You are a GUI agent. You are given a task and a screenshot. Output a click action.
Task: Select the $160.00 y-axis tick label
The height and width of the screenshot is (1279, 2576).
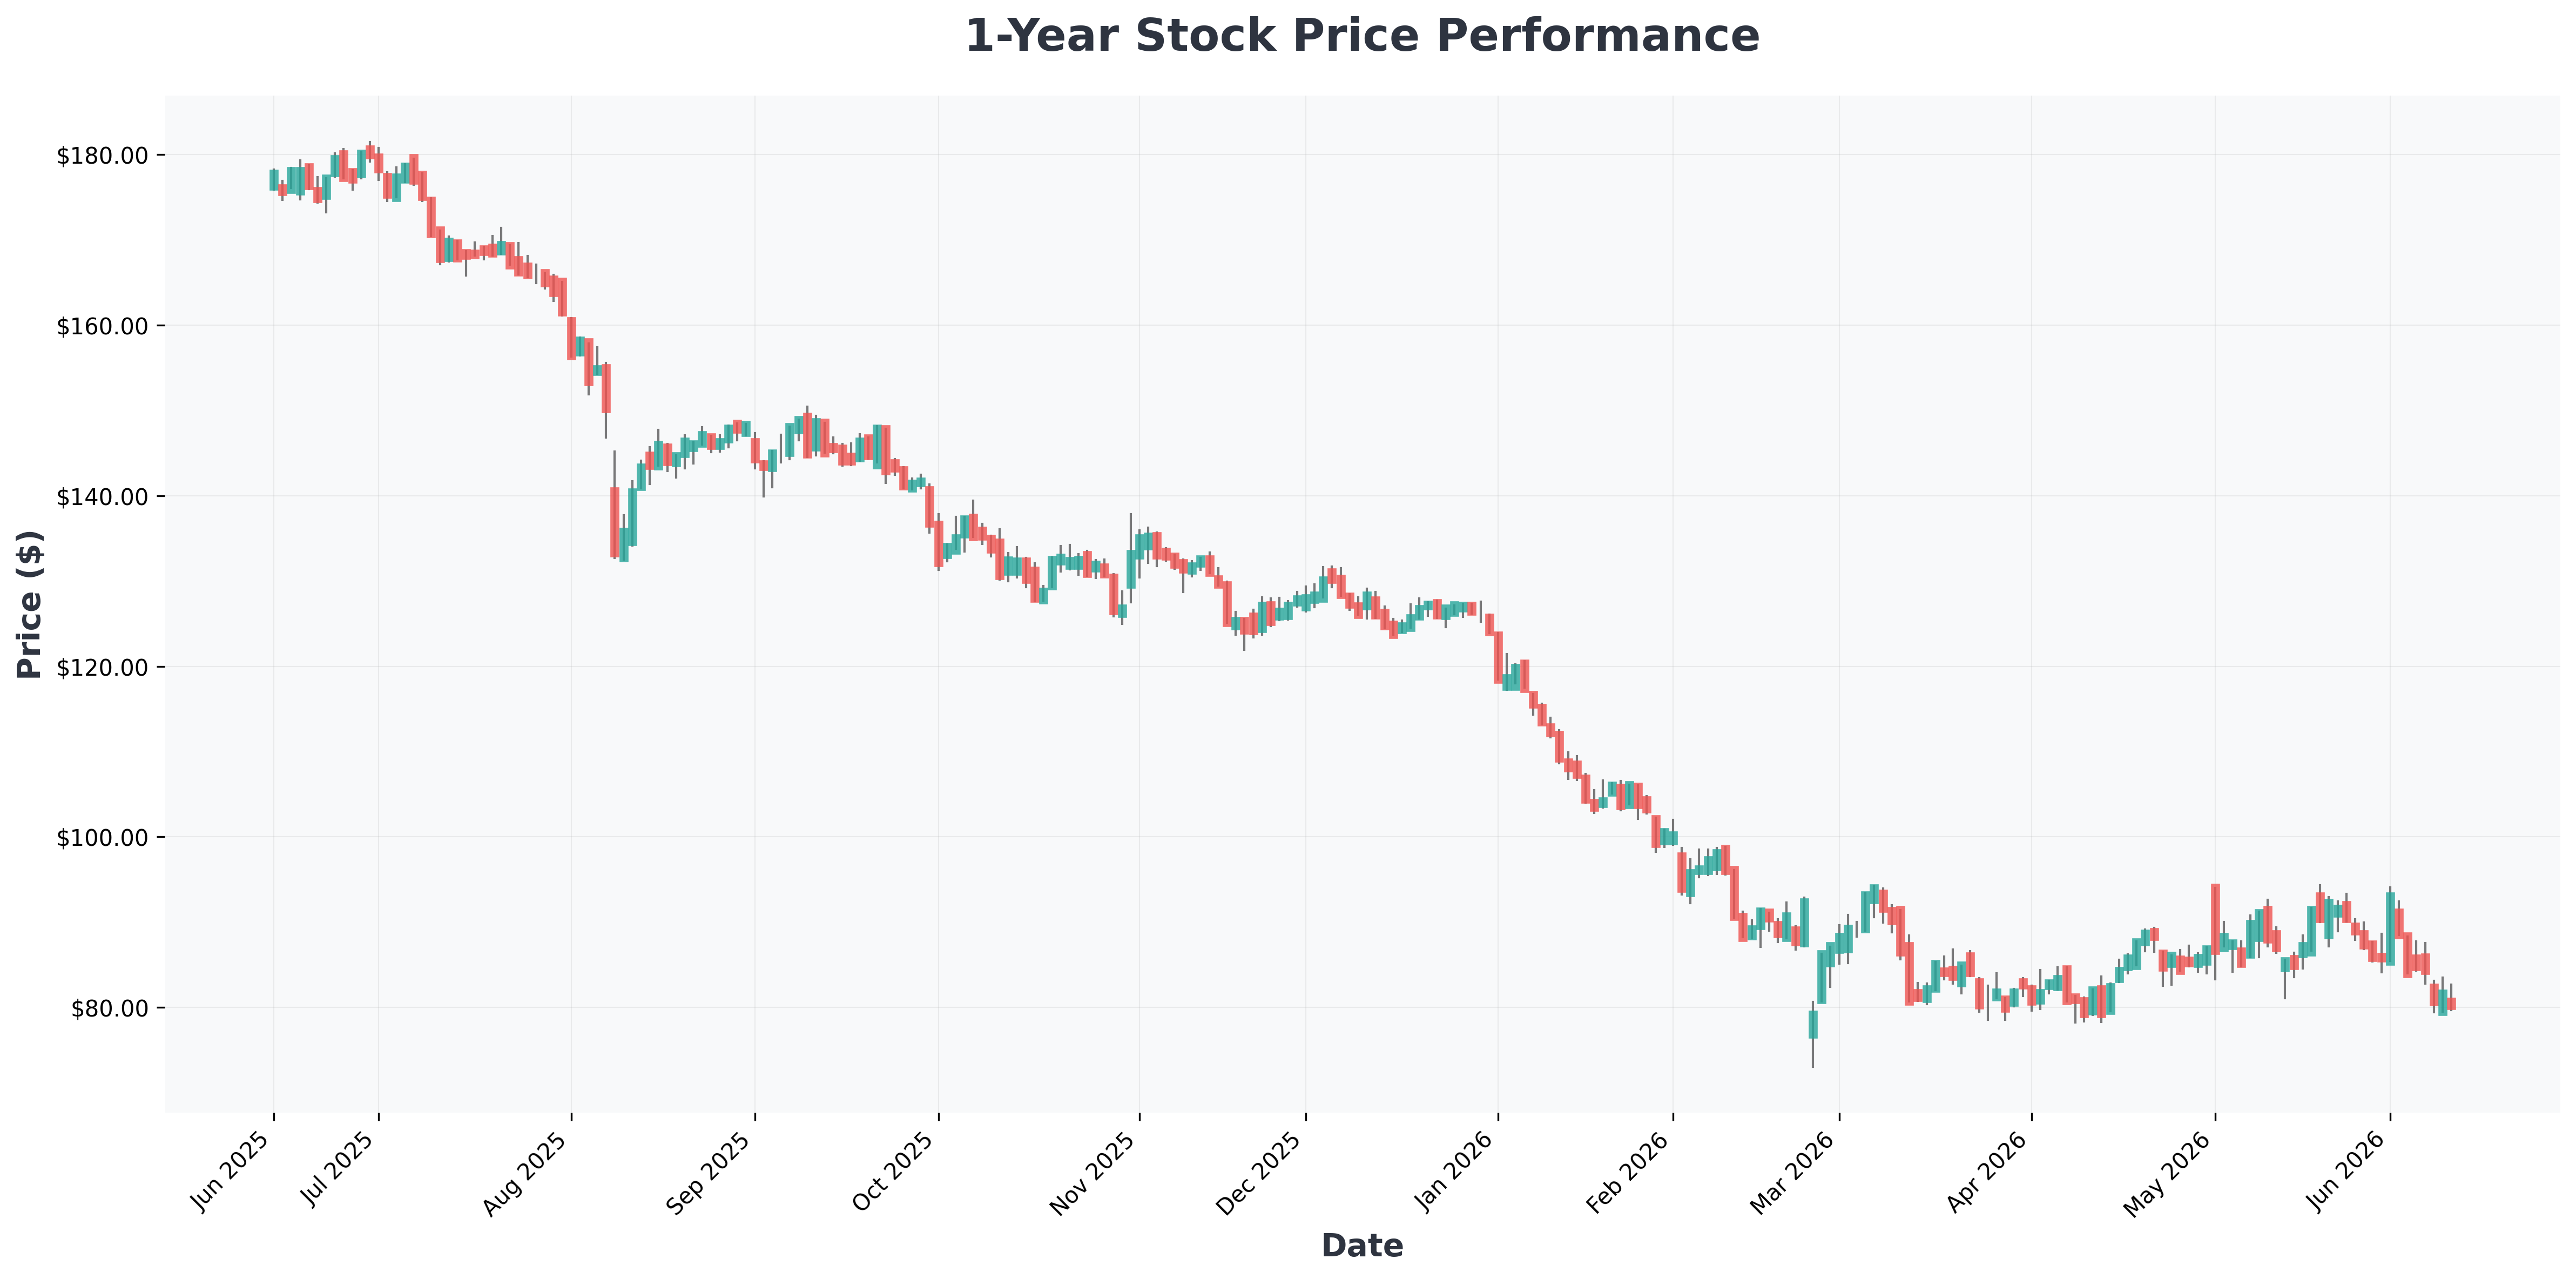point(103,326)
